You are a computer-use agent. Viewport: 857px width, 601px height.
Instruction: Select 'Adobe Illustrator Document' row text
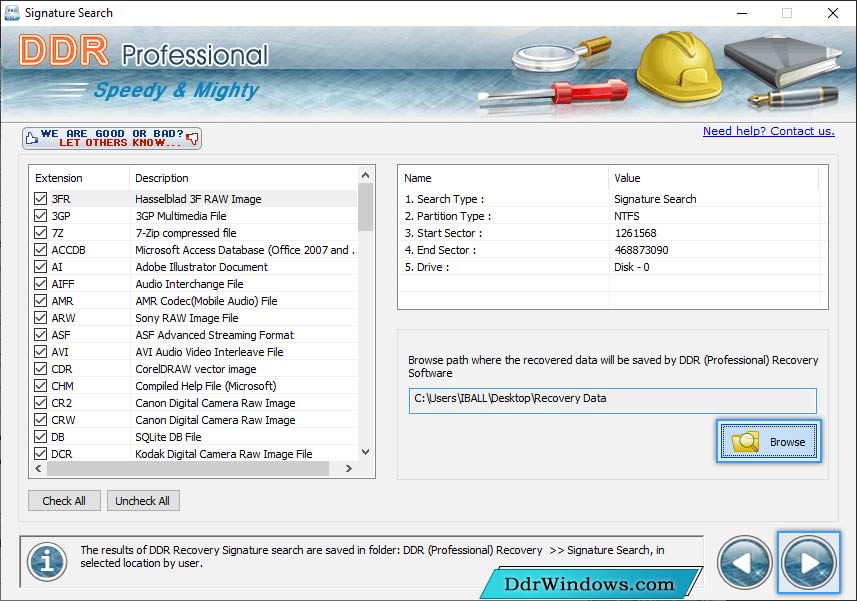click(201, 267)
